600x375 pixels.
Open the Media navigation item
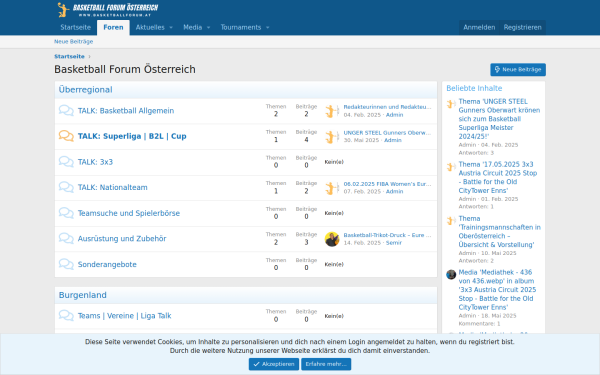tap(192, 28)
